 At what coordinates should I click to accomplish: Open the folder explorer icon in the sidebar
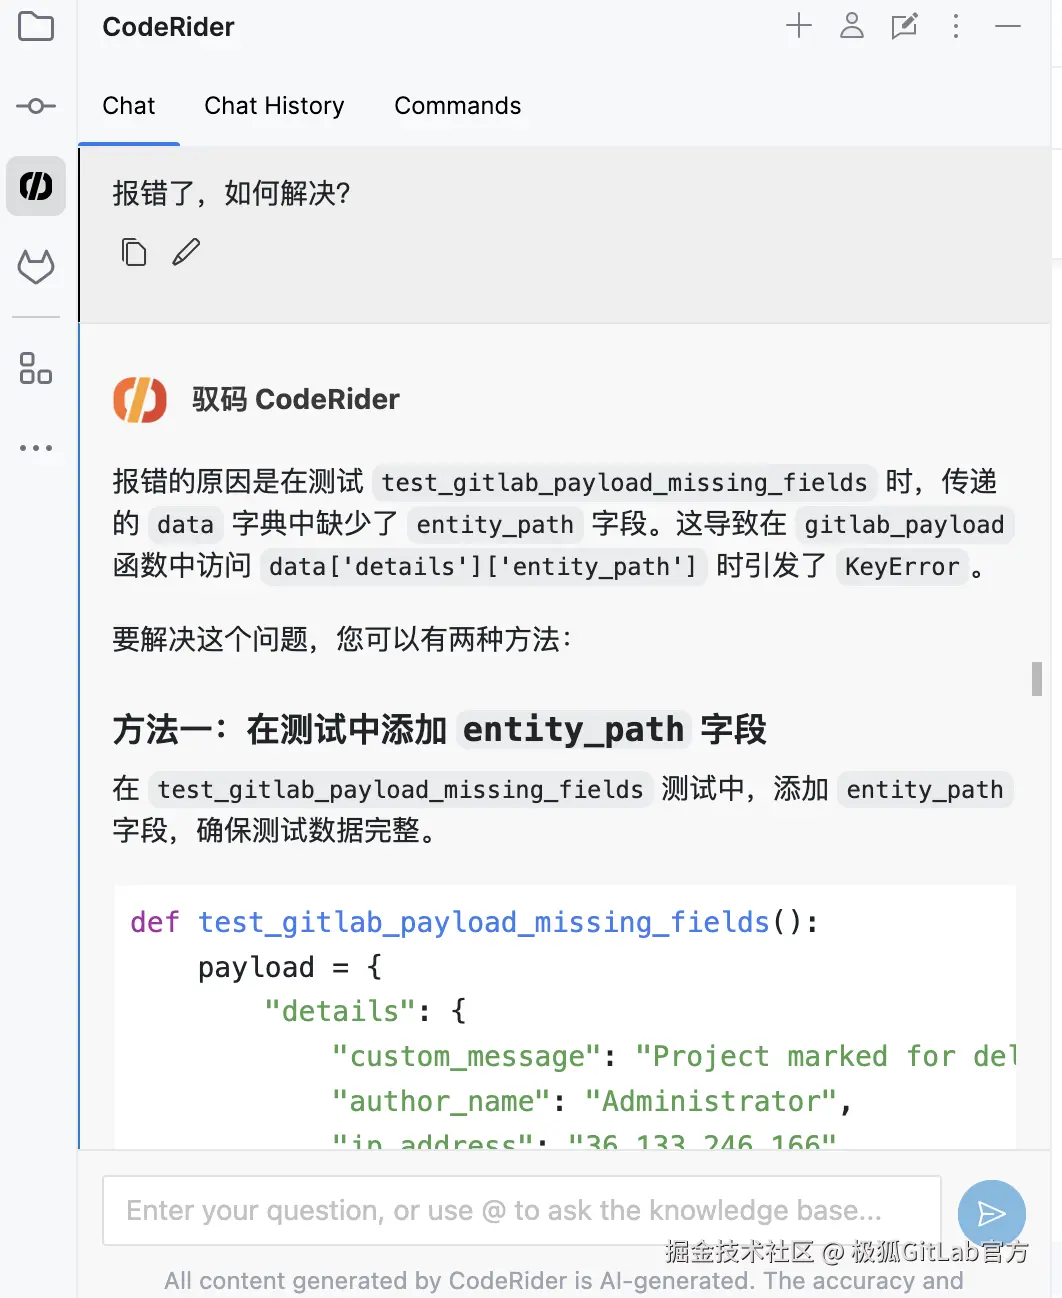36,27
